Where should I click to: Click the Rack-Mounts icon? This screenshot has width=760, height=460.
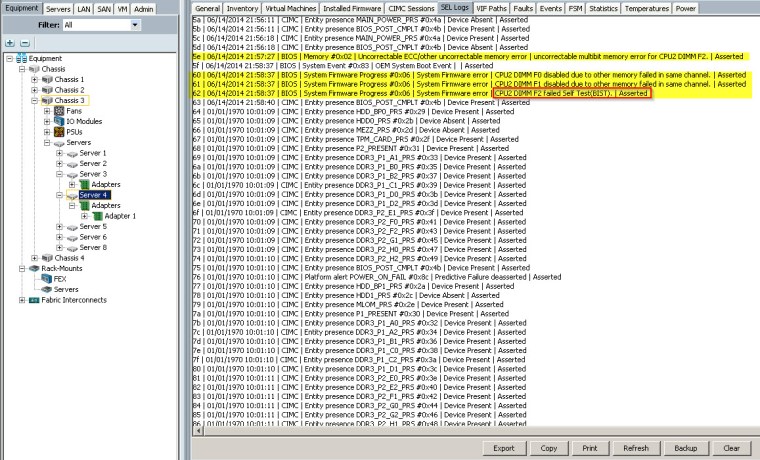coord(34,268)
